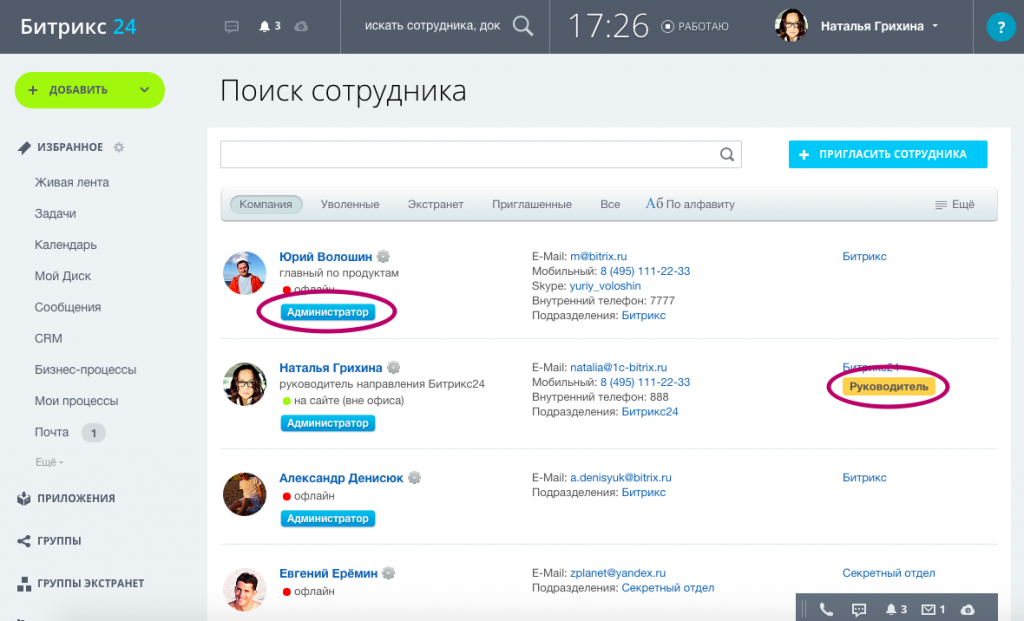The image size is (1024, 621).
Task: Switch to the Все tab
Action: click(610, 204)
